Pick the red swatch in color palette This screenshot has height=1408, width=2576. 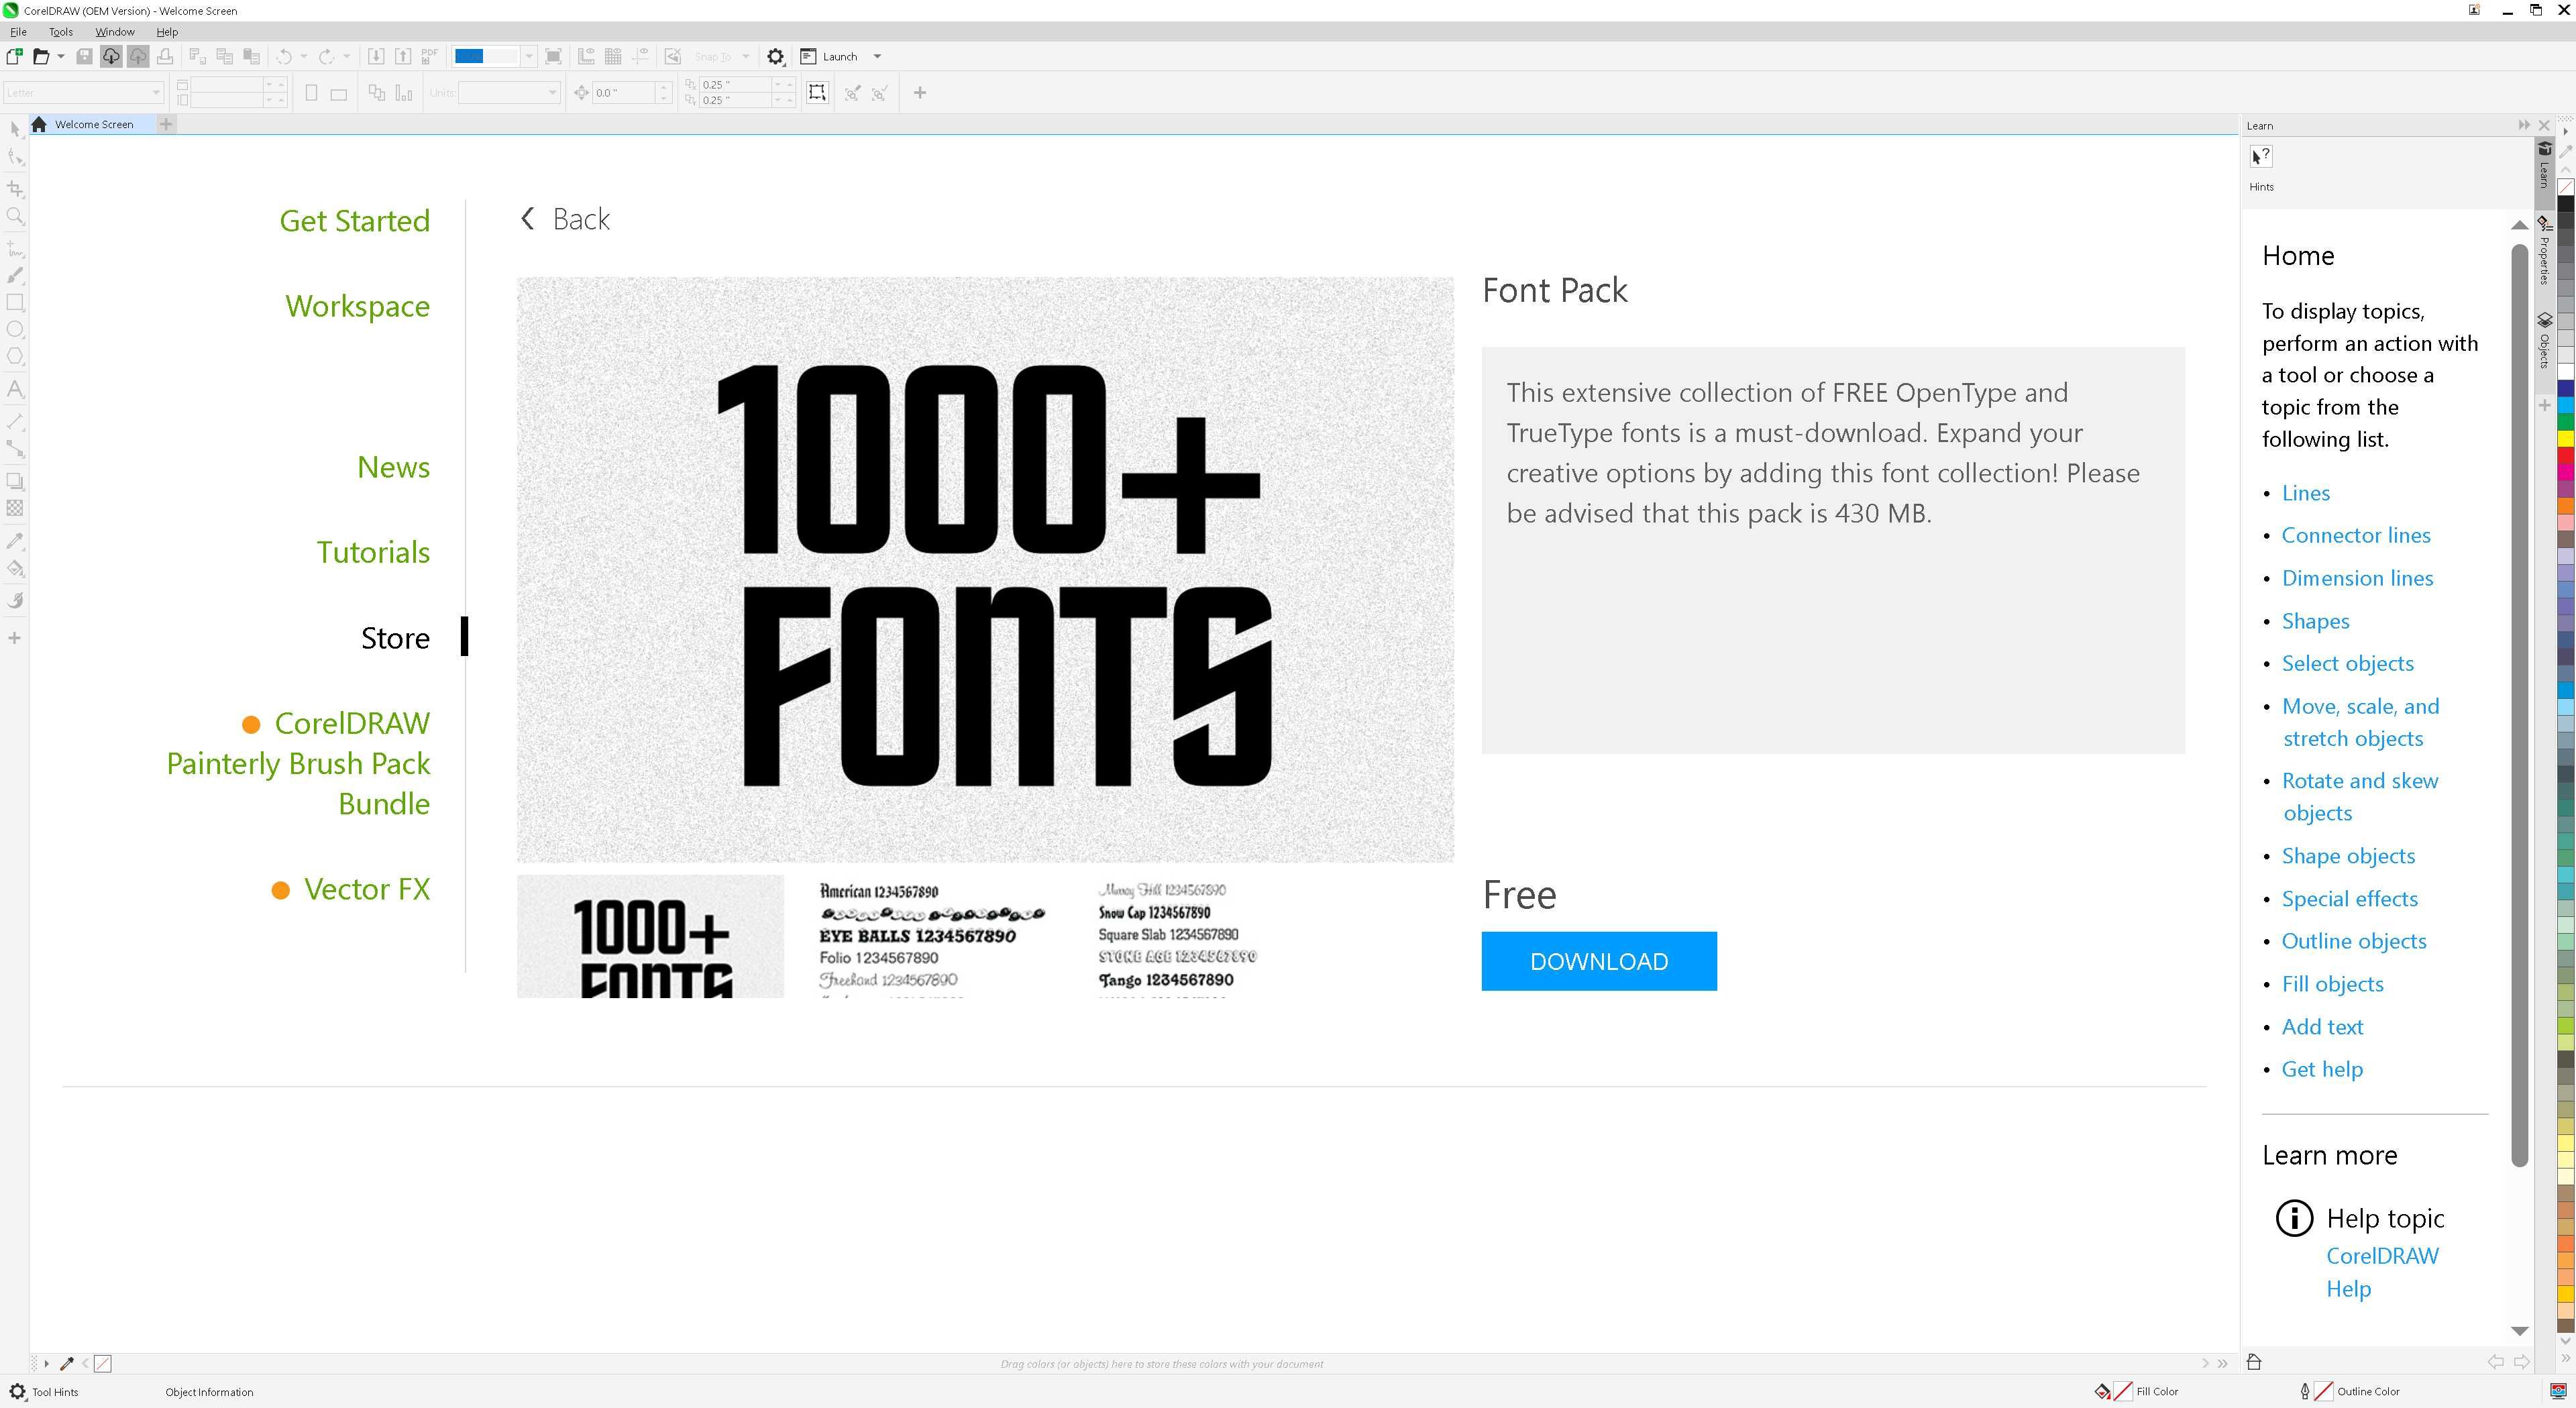[2566, 455]
